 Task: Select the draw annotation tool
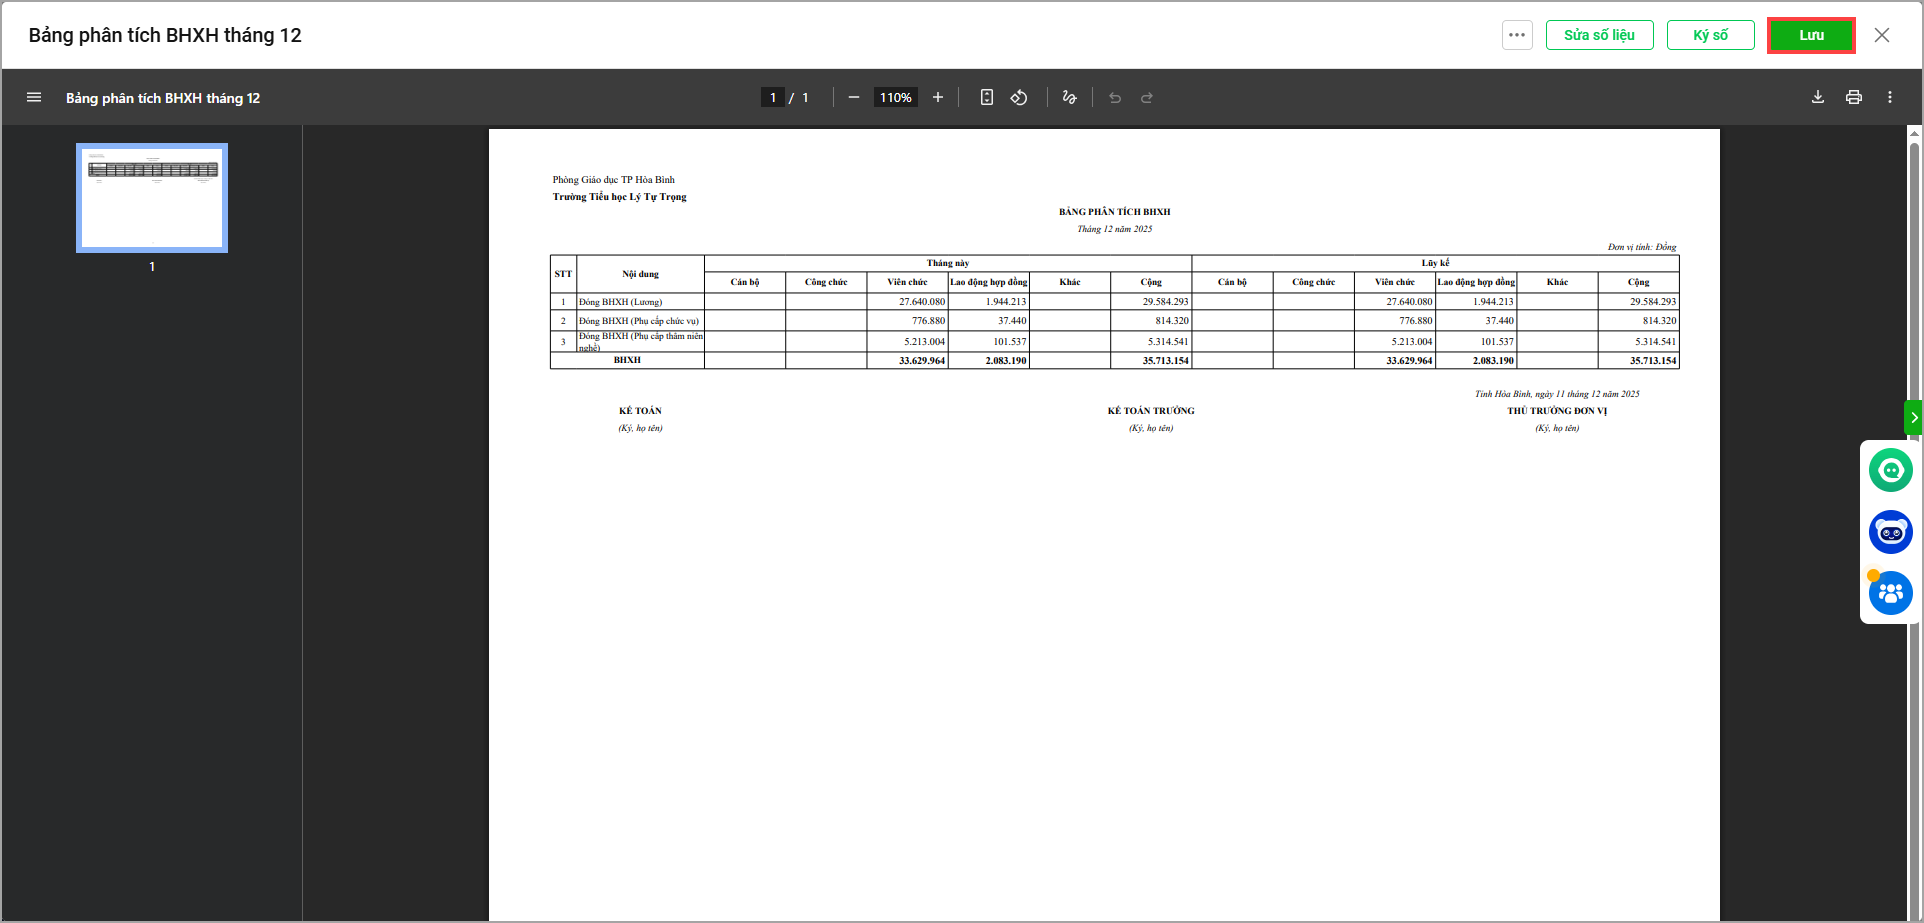1069,98
